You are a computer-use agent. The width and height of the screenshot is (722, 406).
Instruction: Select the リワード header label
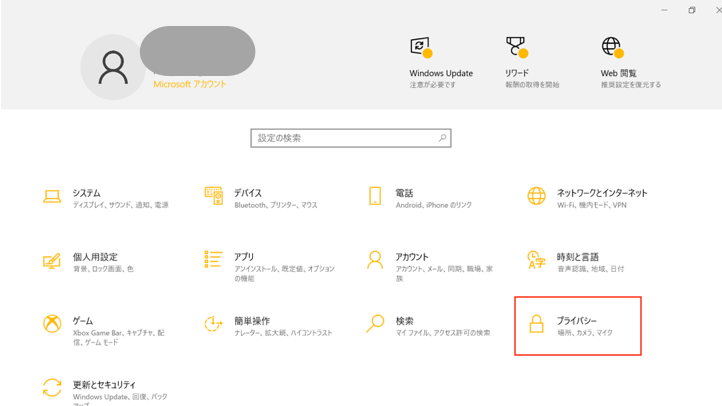(x=517, y=73)
